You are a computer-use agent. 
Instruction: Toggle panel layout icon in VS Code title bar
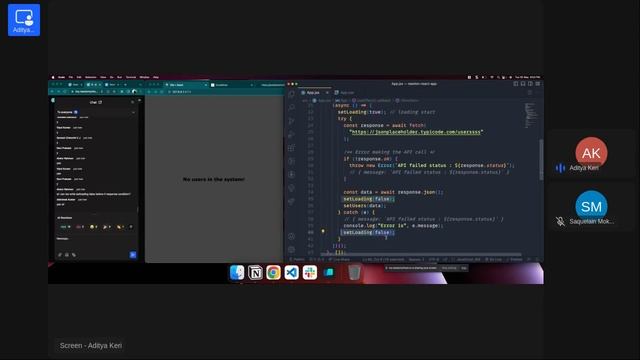pyautogui.click(x=523, y=84)
